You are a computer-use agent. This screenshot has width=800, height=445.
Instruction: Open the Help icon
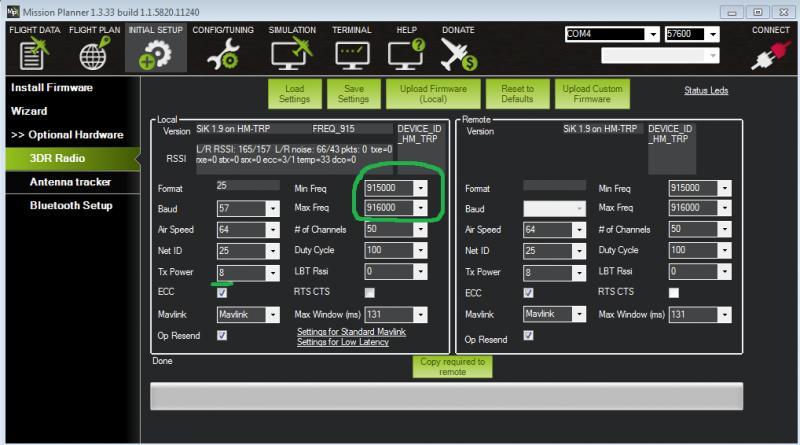pos(405,54)
